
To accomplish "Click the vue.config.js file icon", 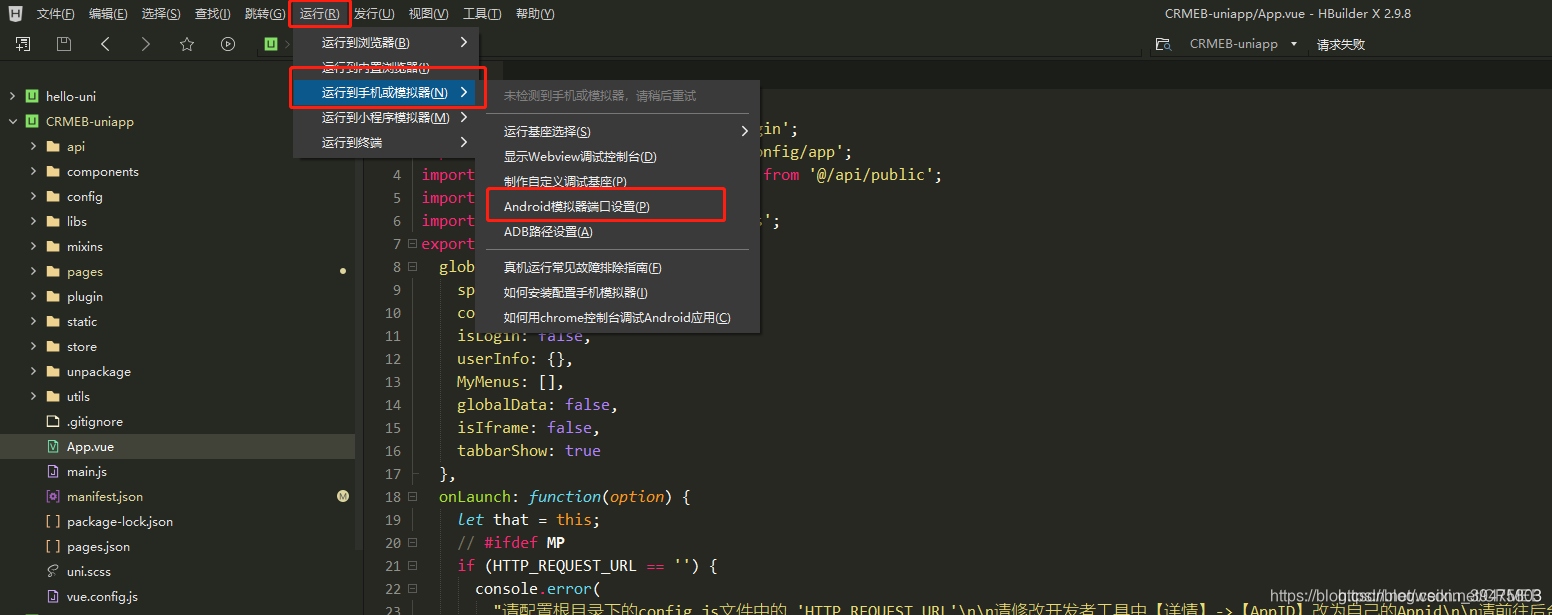I will point(53,596).
